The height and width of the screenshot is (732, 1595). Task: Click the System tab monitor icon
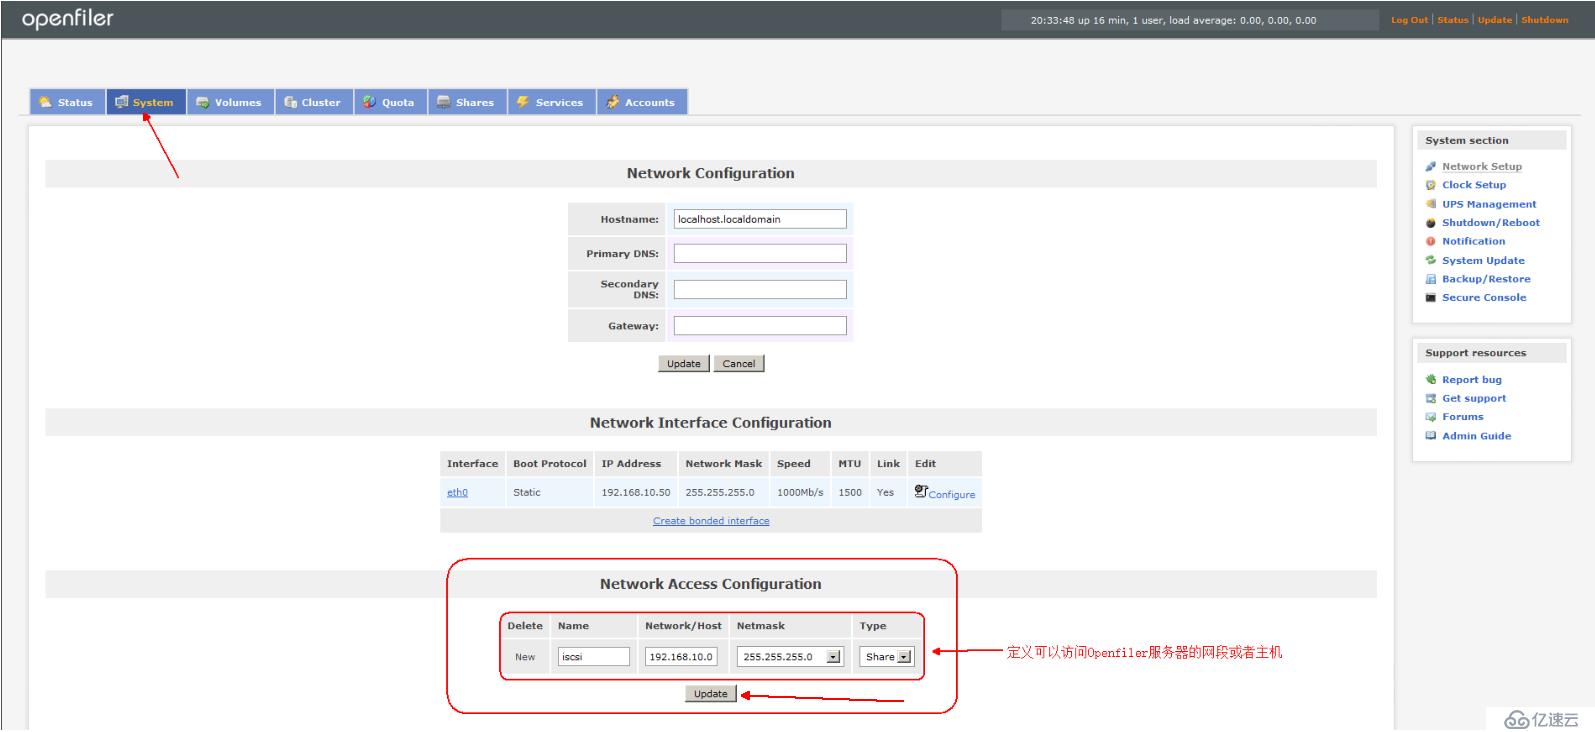(x=122, y=102)
